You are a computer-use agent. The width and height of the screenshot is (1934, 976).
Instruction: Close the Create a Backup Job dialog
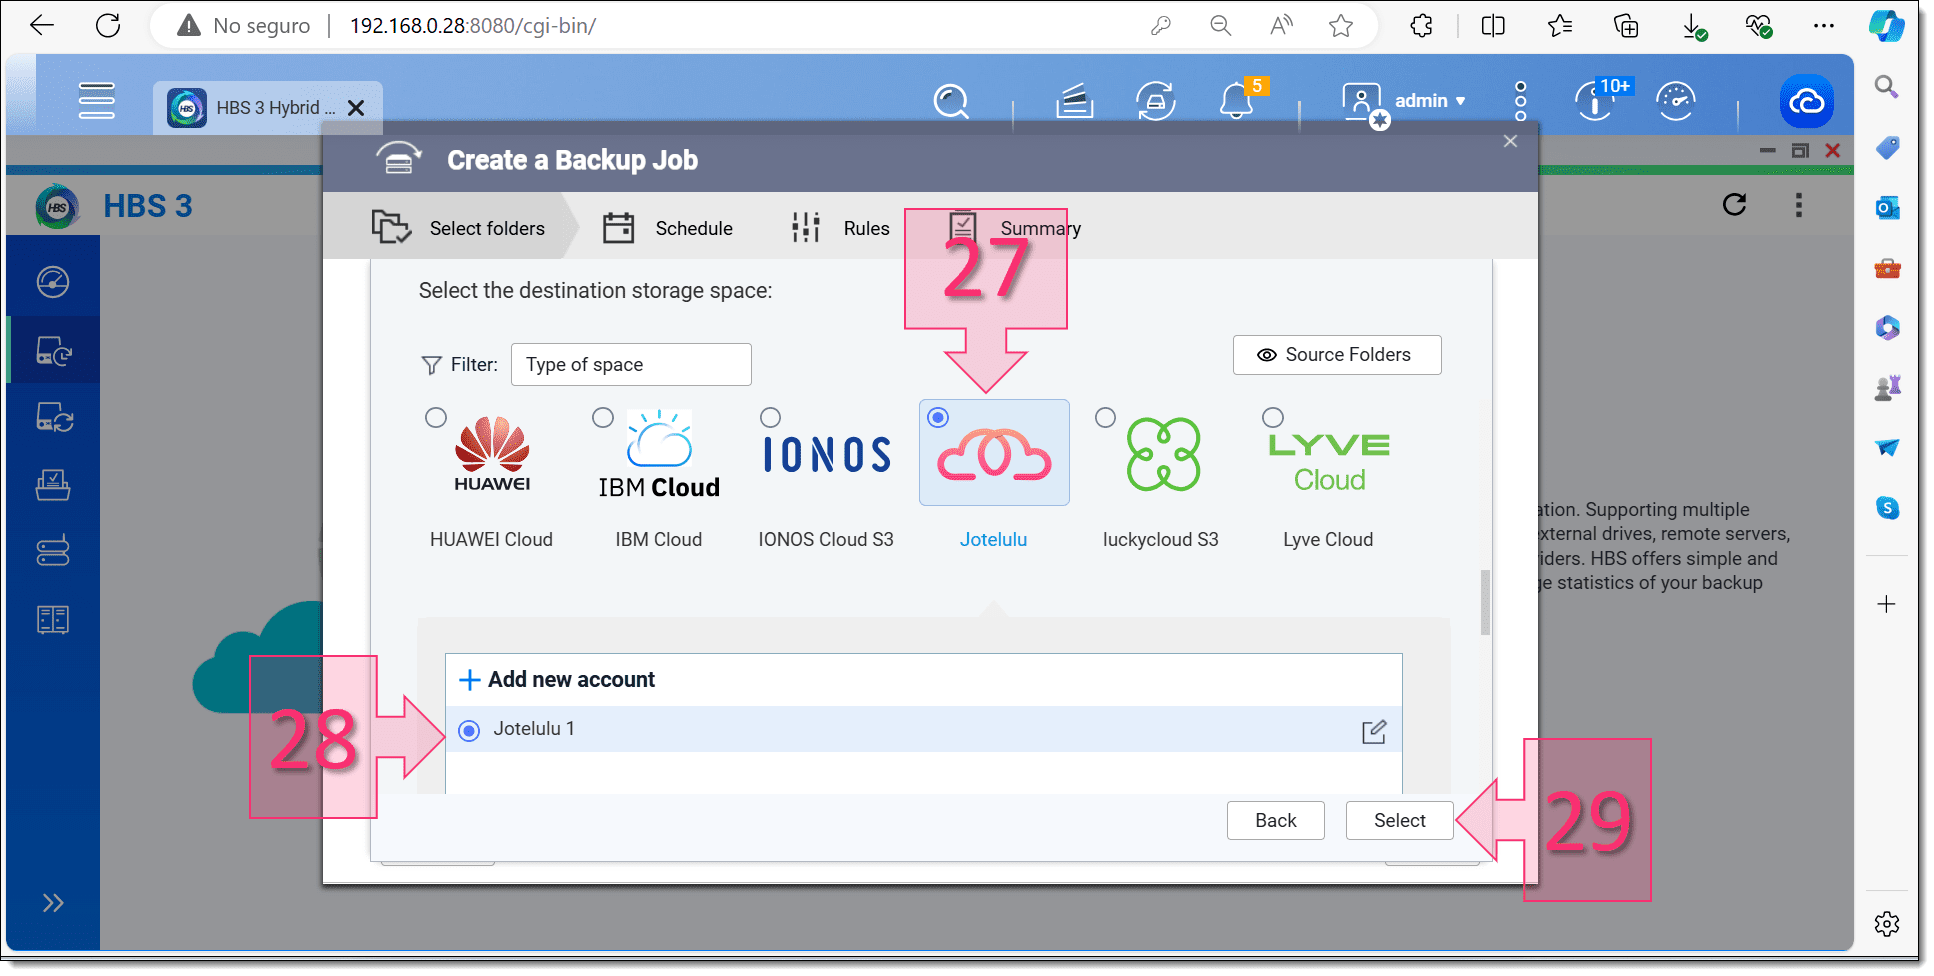[1510, 141]
